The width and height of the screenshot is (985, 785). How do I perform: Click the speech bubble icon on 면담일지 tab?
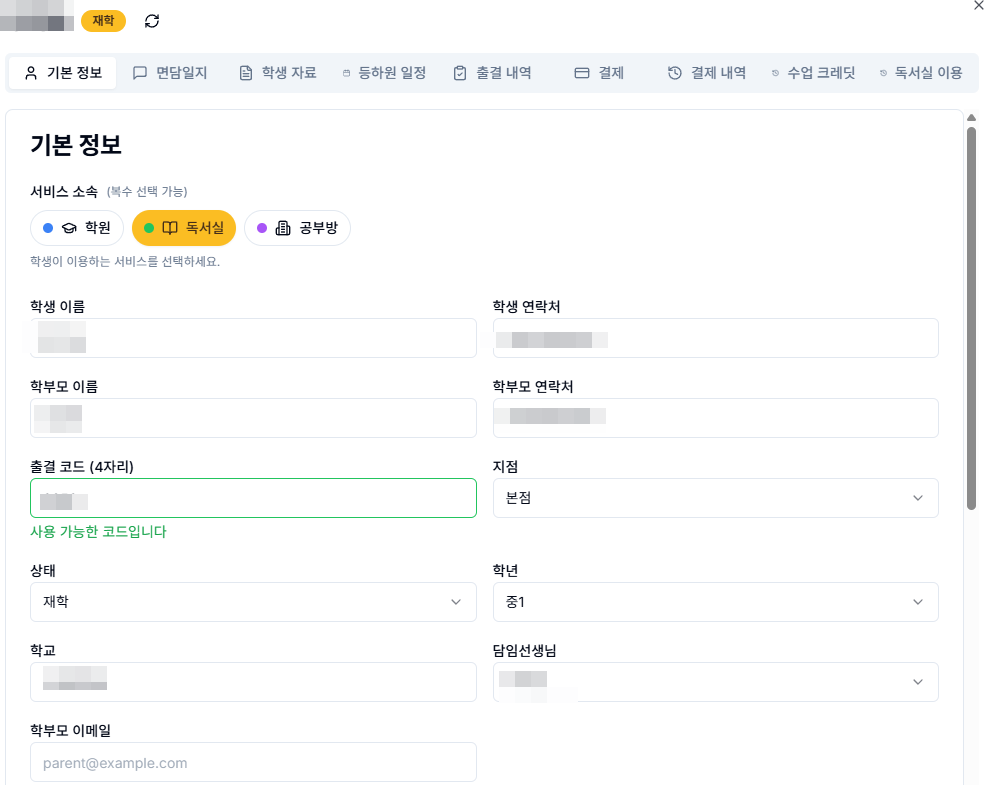coord(137,72)
